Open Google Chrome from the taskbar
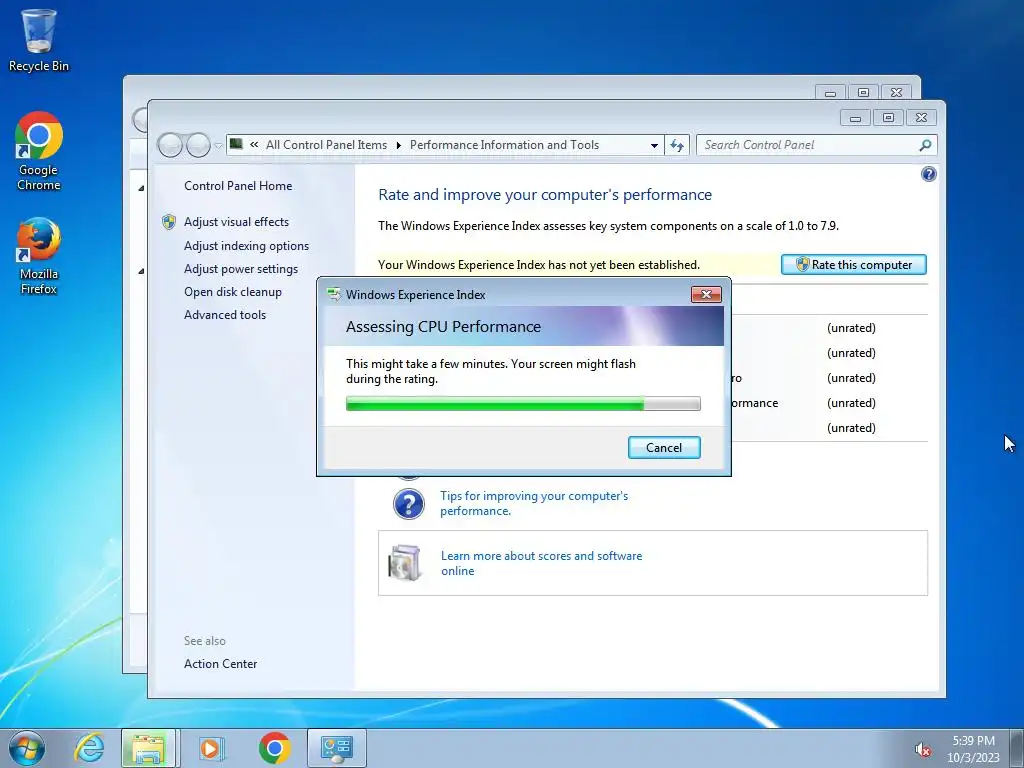 click(274, 748)
